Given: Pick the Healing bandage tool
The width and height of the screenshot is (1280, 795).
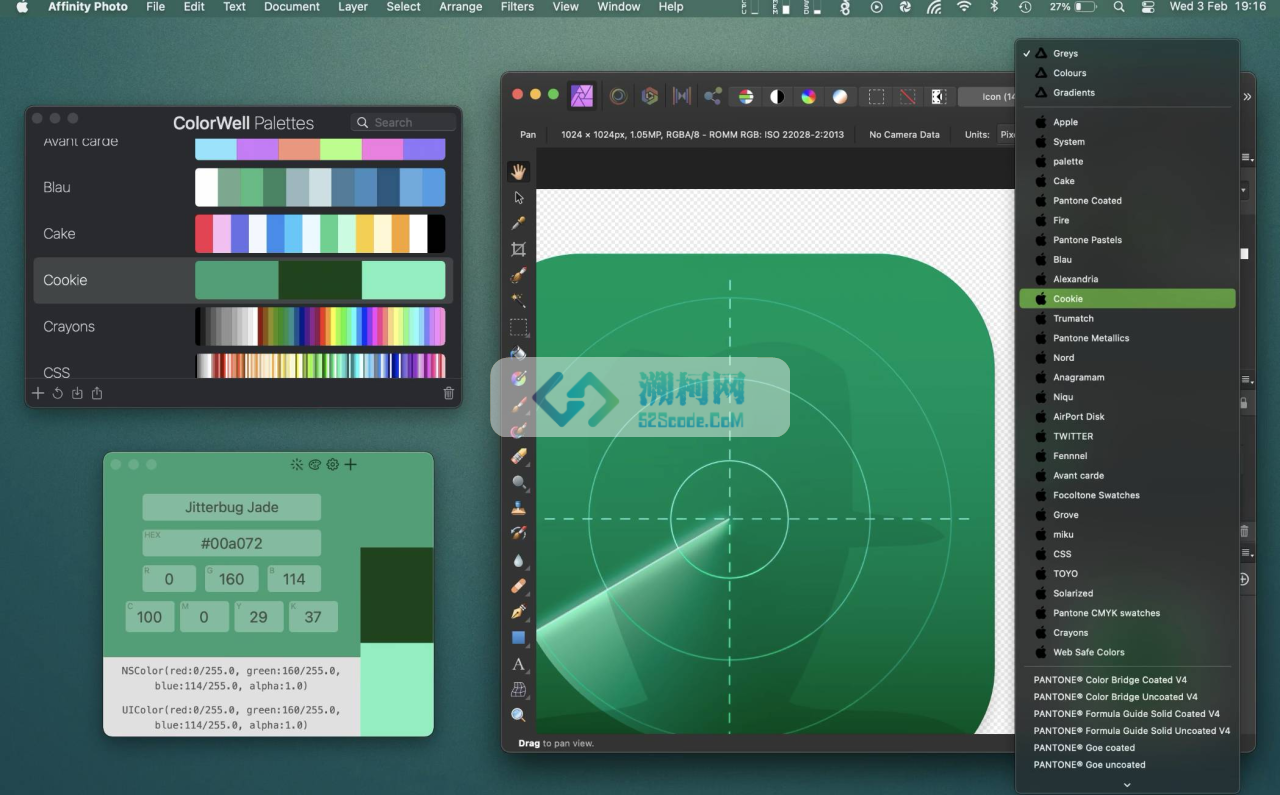Looking at the screenshot, I should point(518,586).
